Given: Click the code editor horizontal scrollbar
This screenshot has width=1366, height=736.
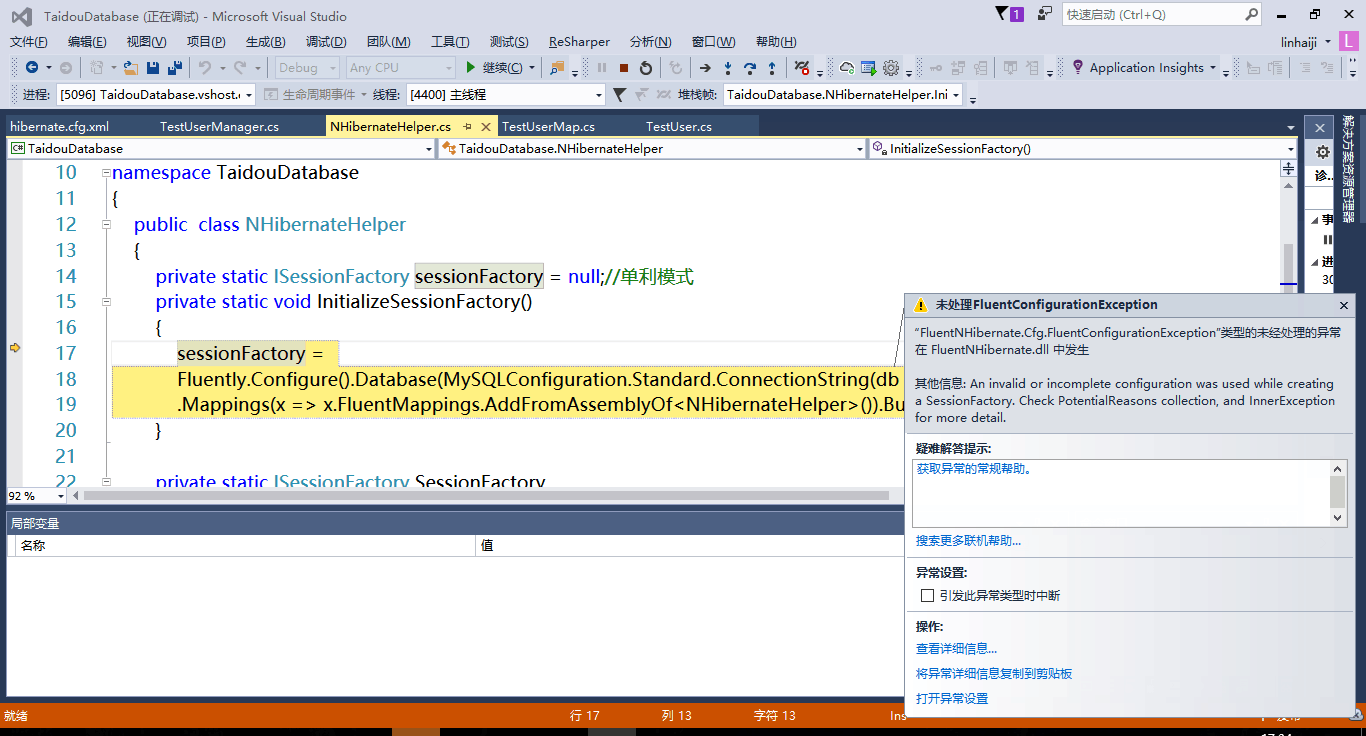Looking at the screenshot, I should pos(486,495).
